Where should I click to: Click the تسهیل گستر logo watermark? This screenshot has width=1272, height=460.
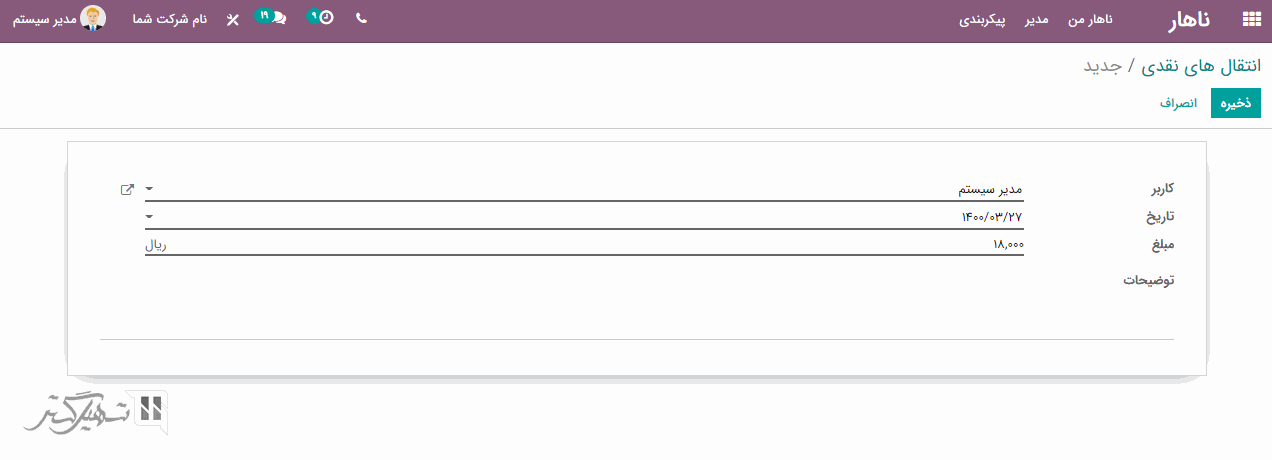pos(97,412)
